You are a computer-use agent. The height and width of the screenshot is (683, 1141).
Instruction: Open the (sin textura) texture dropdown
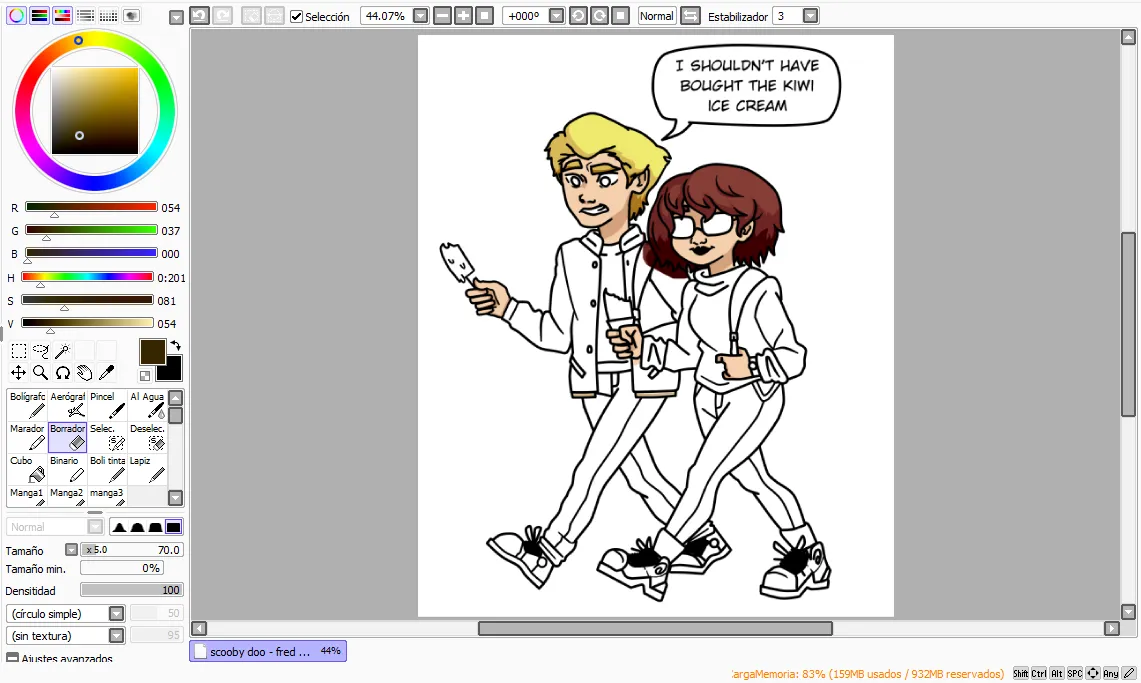[x=116, y=635]
